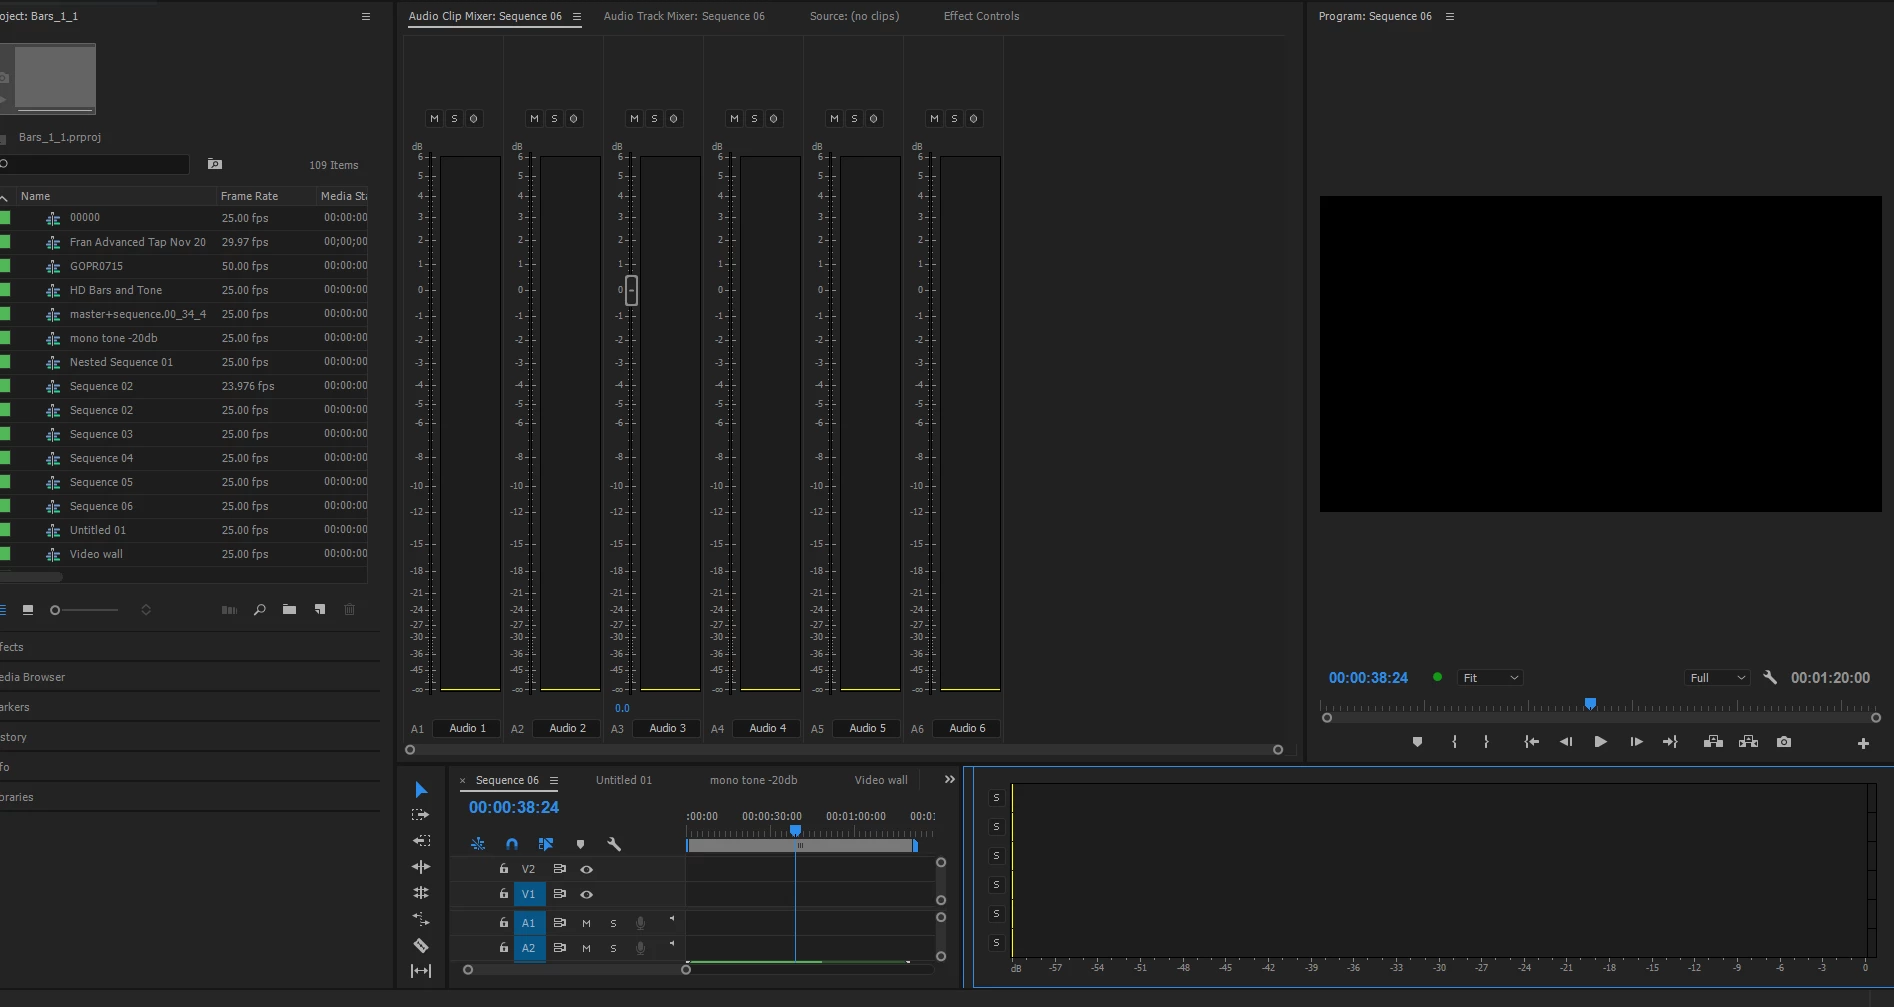Open the Full playback resolution dropdown

pos(1717,678)
